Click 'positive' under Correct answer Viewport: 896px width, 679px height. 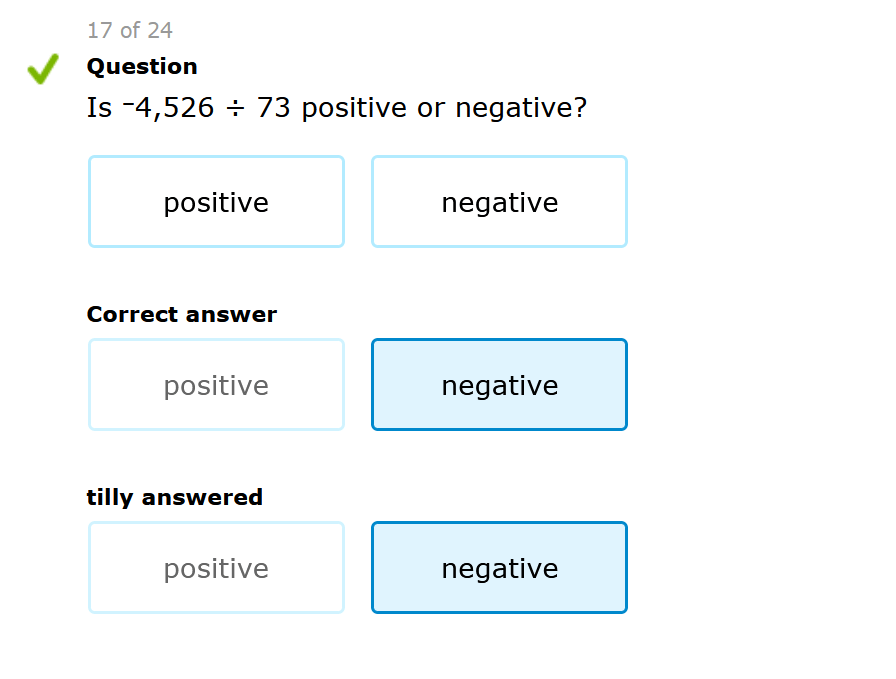click(216, 385)
